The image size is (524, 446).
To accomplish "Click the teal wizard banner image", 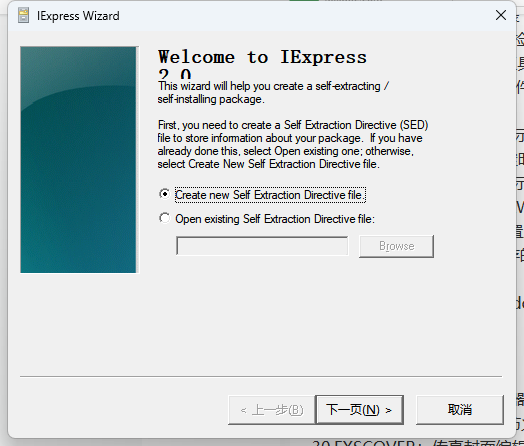I will (79, 160).
